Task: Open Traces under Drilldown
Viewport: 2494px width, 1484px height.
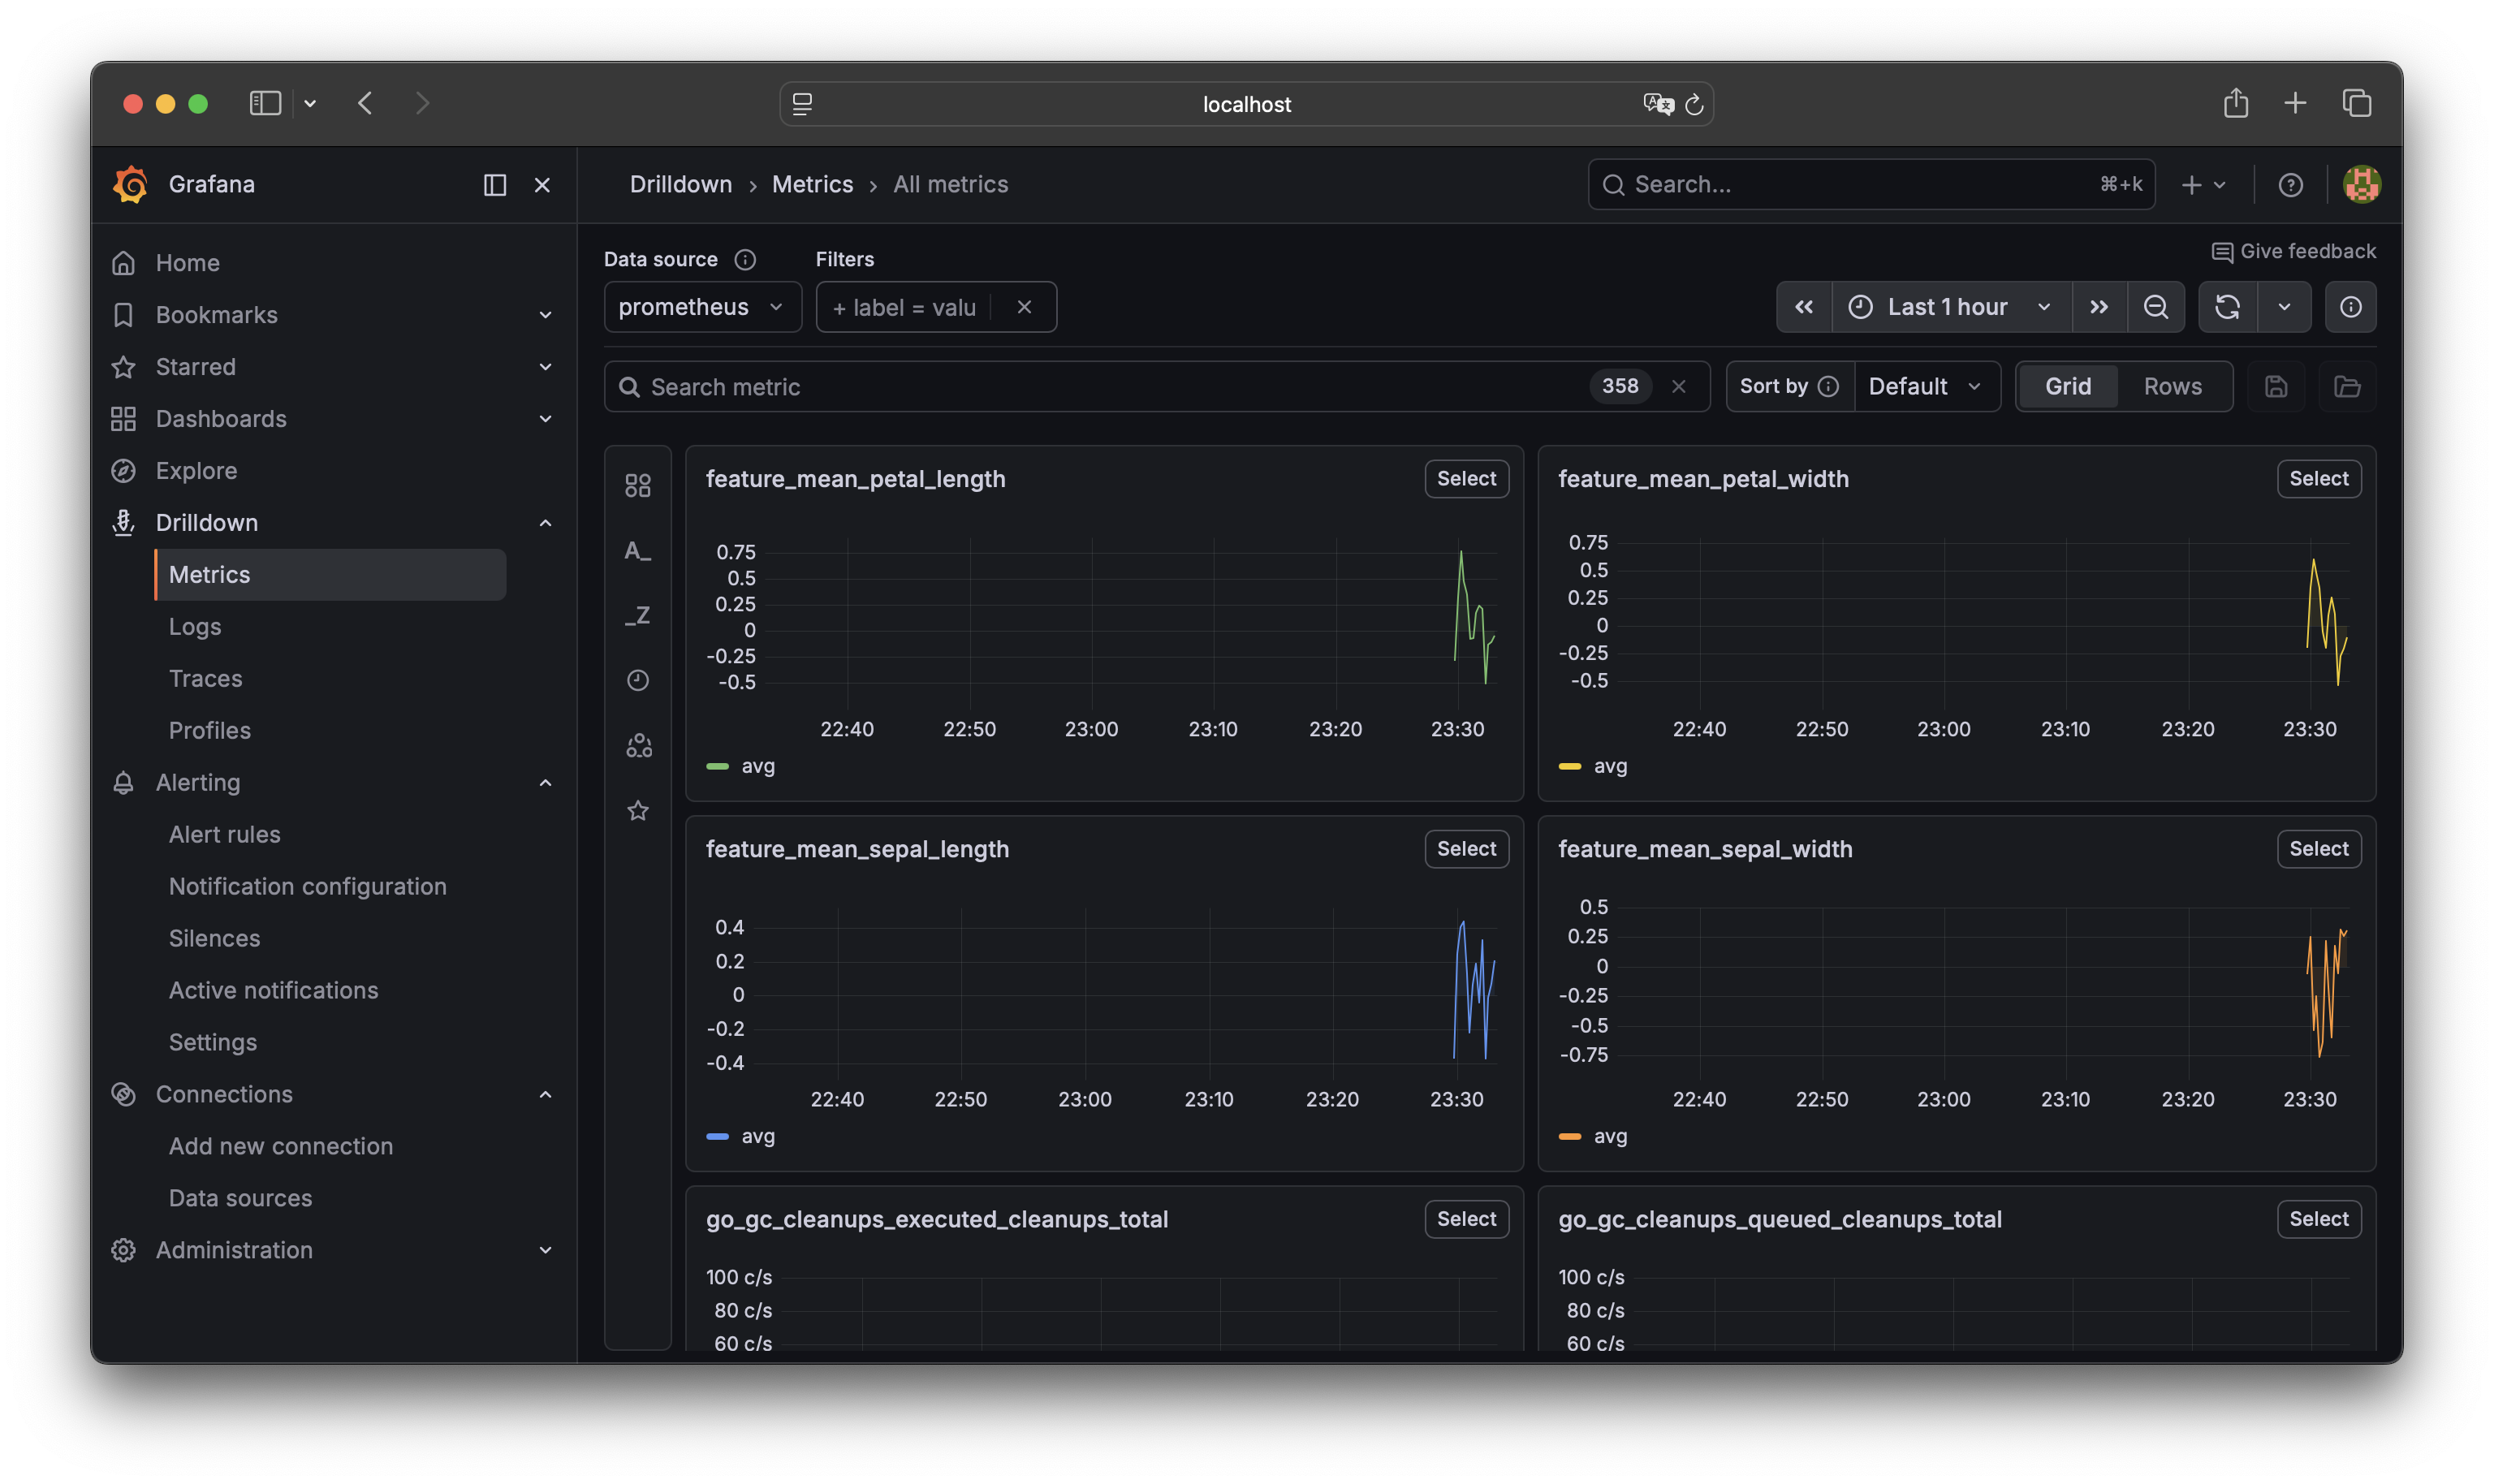Action: click(x=205, y=679)
